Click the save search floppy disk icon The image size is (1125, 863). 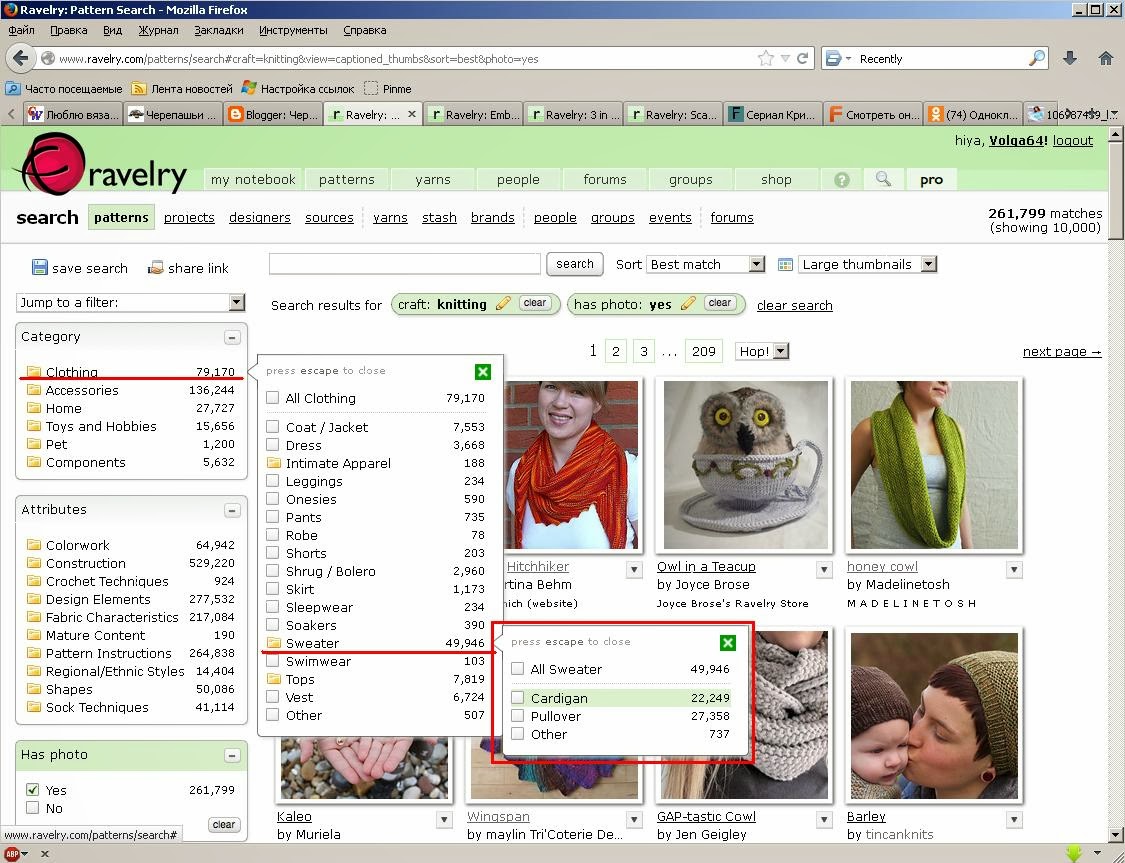click(39, 268)
